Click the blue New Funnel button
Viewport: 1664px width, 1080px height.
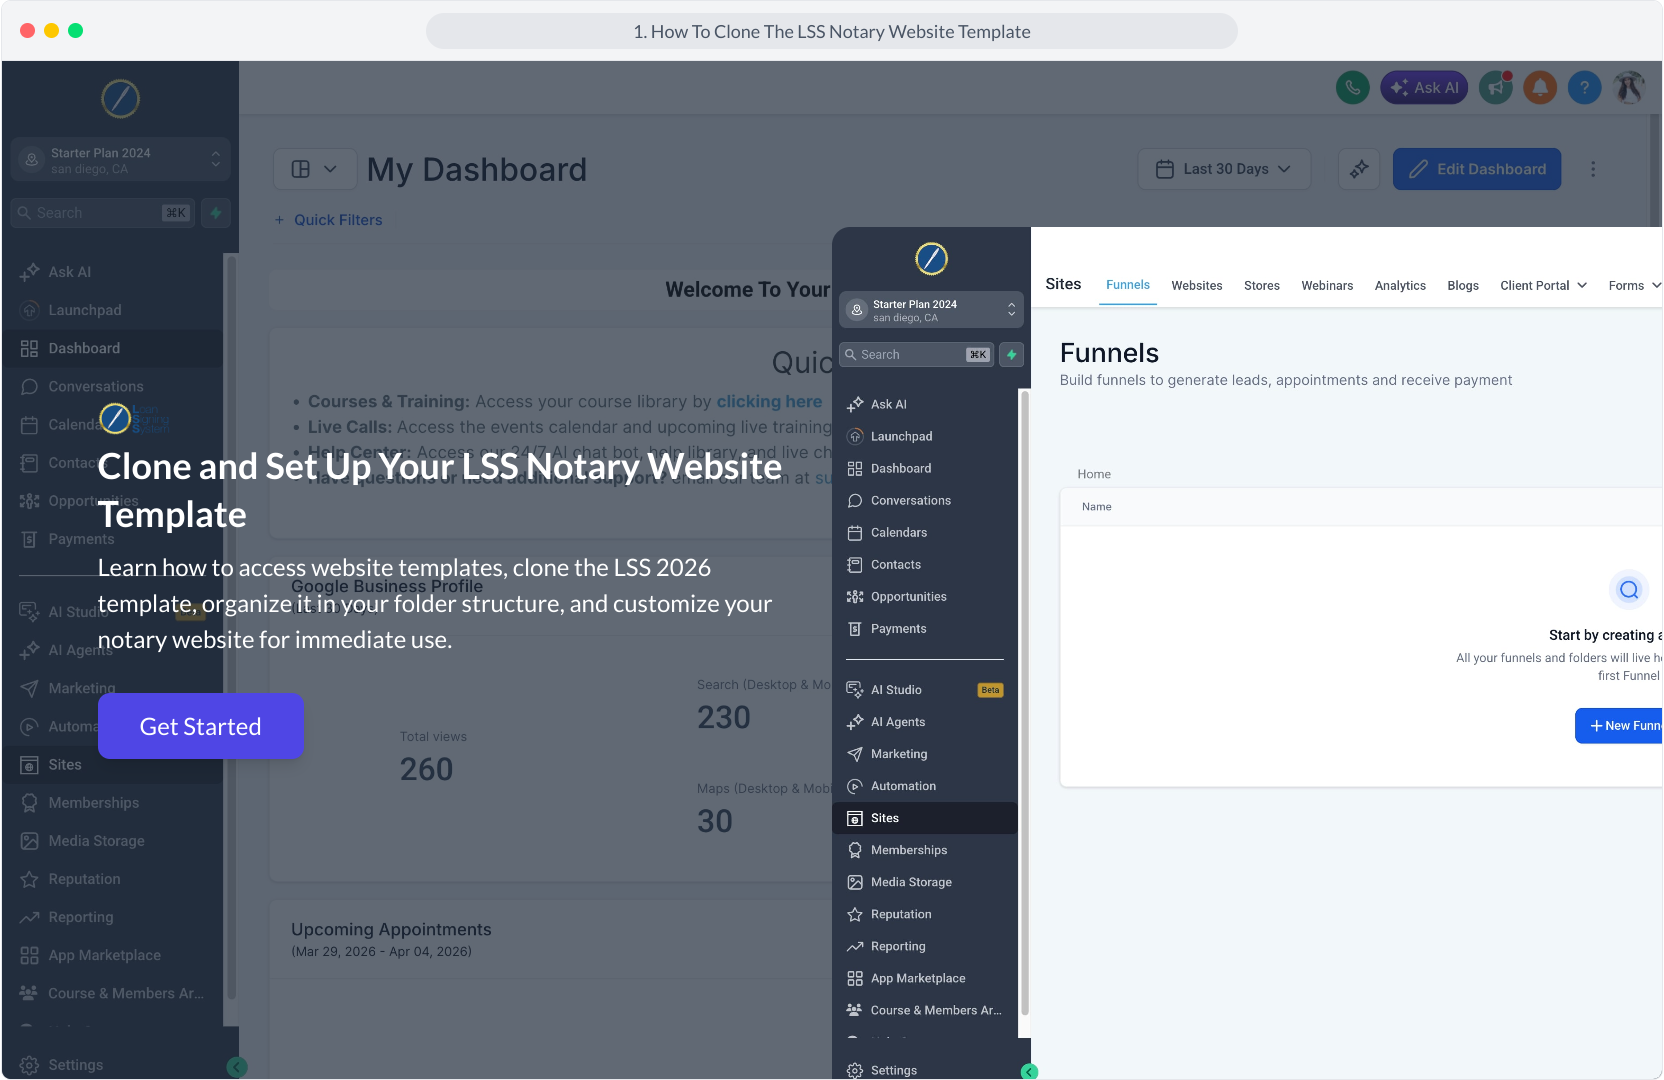click(x=1619, y=726)
